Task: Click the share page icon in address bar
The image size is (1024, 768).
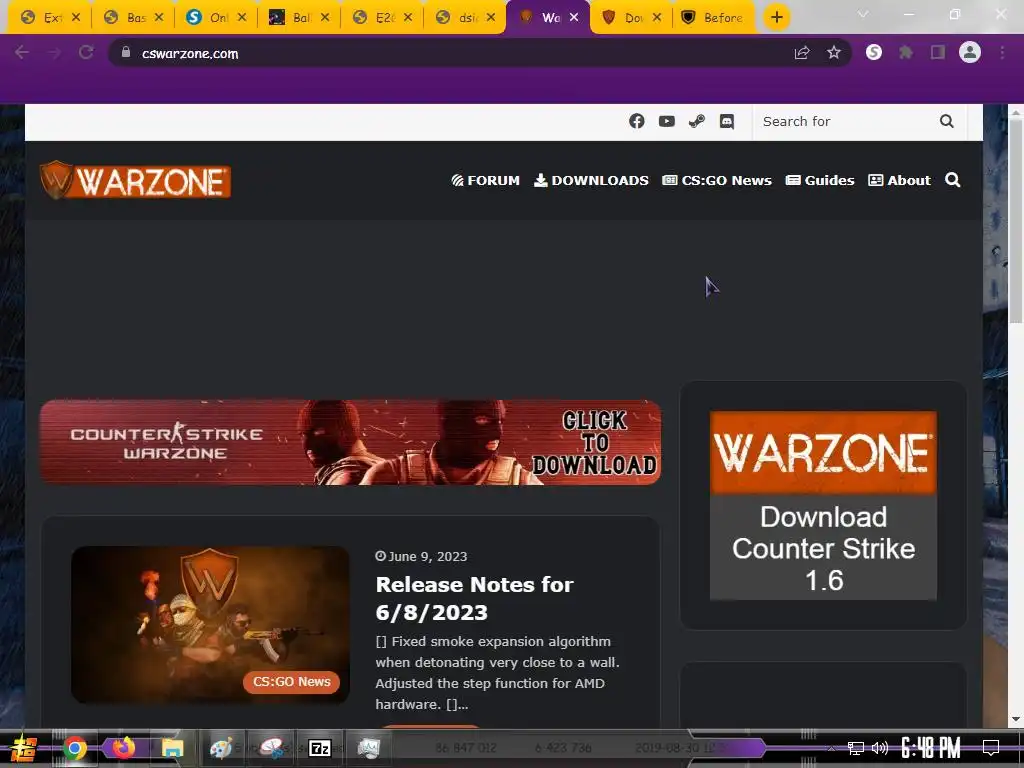Action: [802, 53]
